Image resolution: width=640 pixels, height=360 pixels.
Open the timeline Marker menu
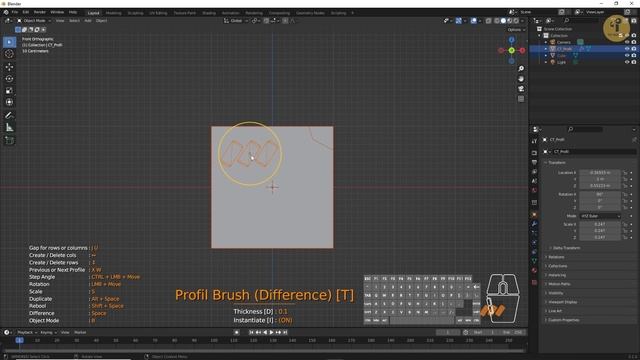point(80,333)
